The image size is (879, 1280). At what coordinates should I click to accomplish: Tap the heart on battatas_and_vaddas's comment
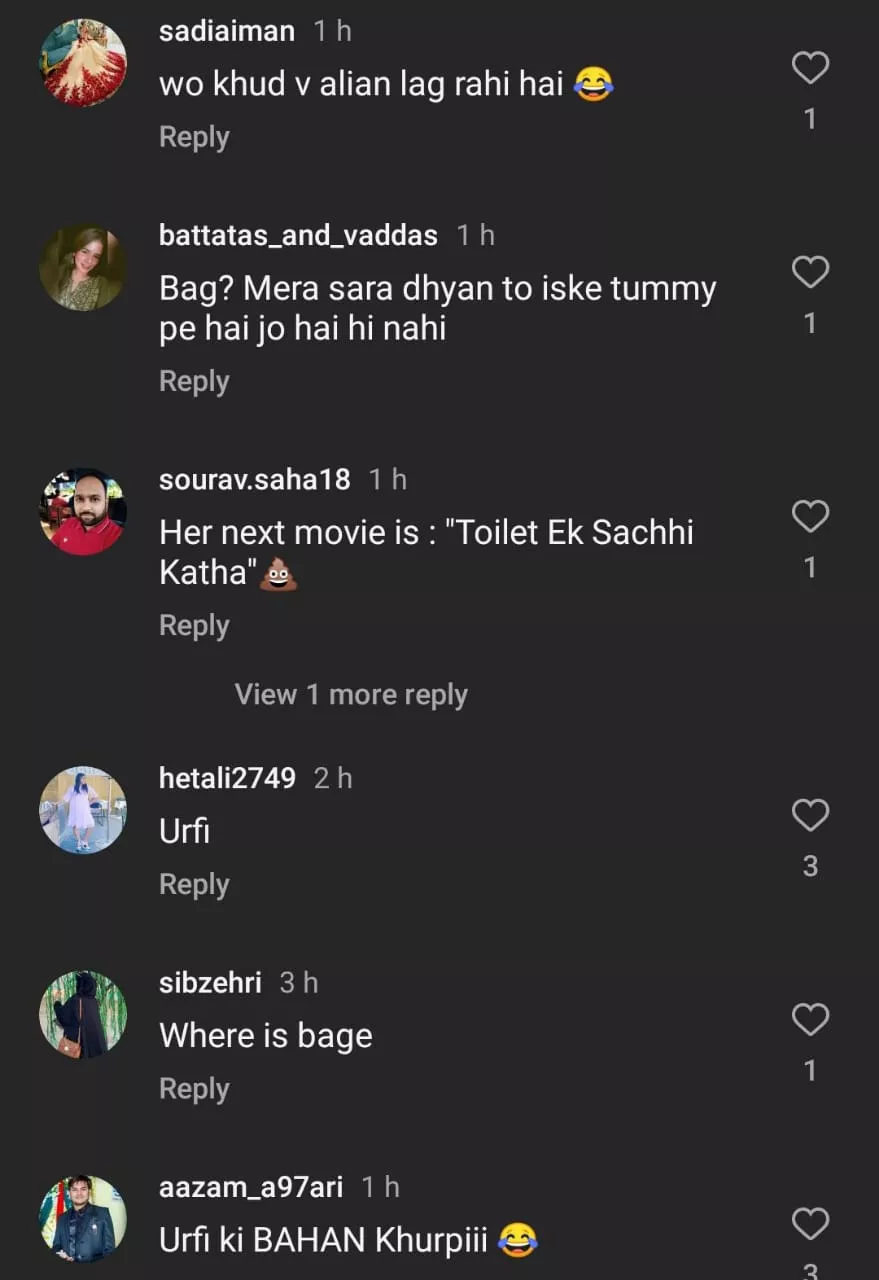[x=810, y=272]
